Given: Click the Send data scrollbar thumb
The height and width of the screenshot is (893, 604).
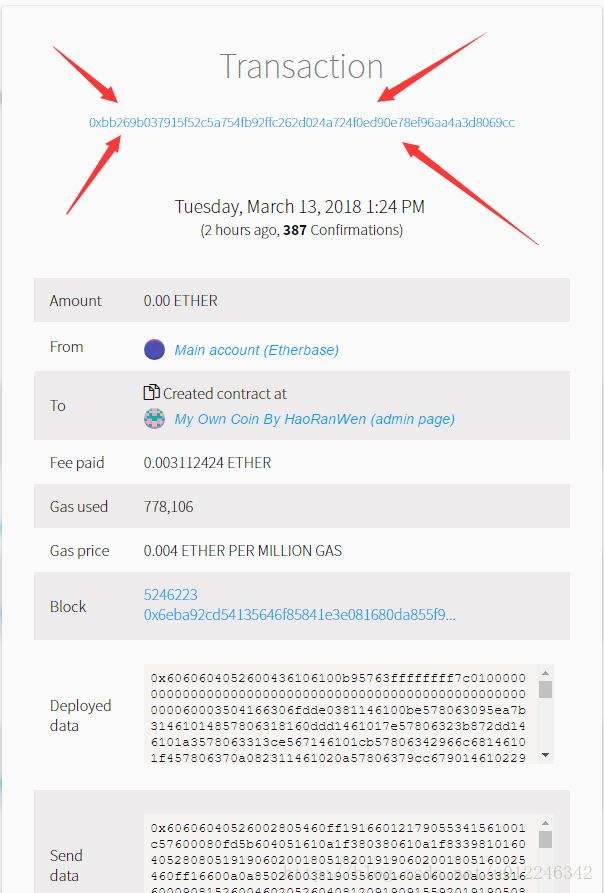Looking at the screenshot, I should tap(545, 839).
